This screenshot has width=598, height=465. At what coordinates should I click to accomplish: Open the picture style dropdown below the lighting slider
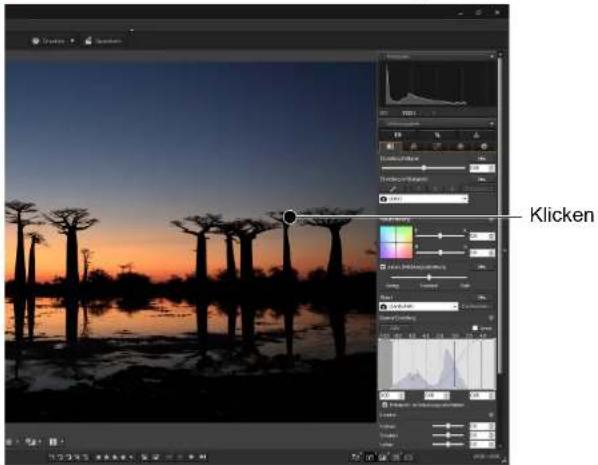point(418,306)
